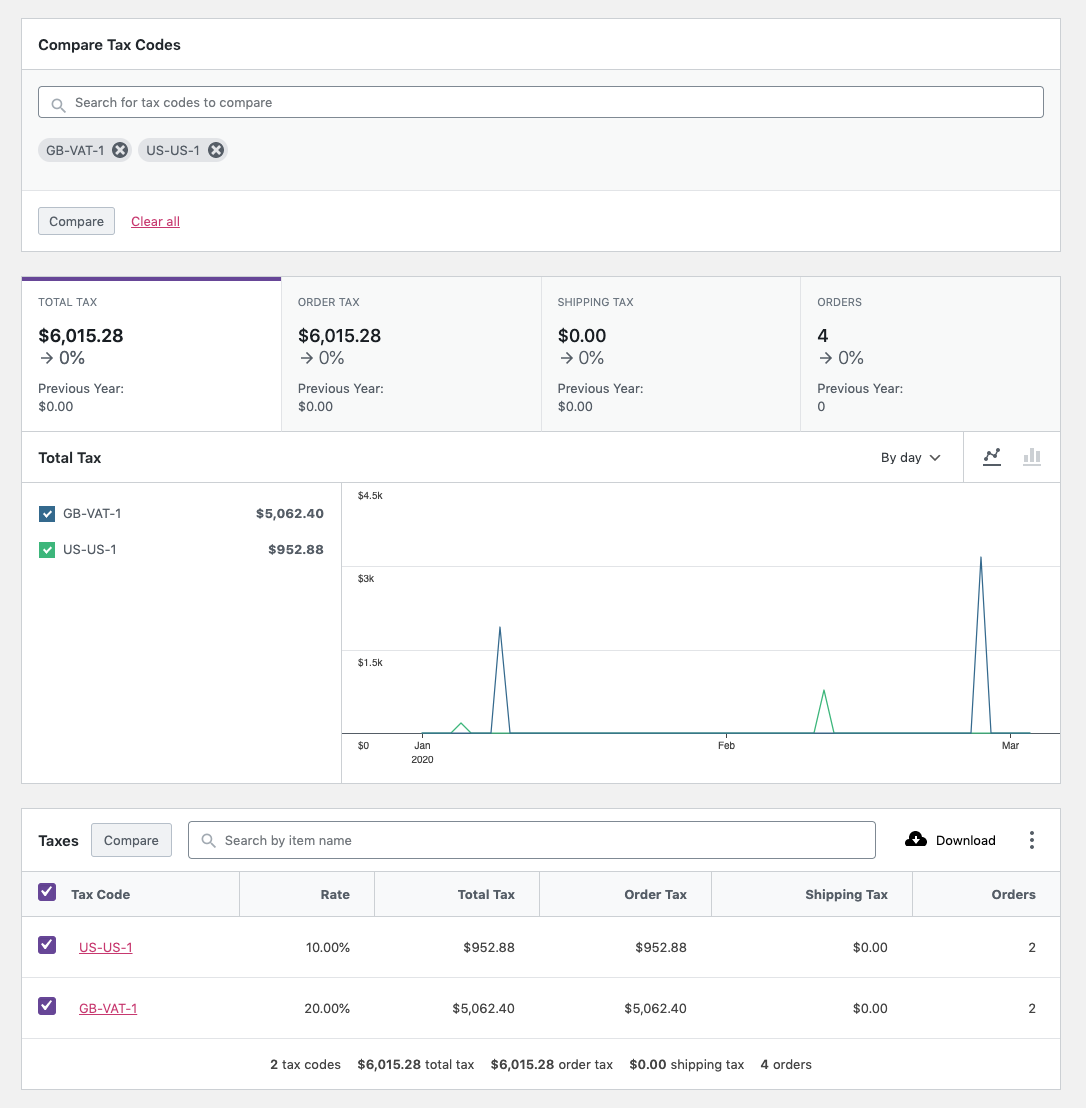Viewport: 1086px width, 1108px height.
Task: Switch to bar chart view
Action: click(x=1032, y=457)
